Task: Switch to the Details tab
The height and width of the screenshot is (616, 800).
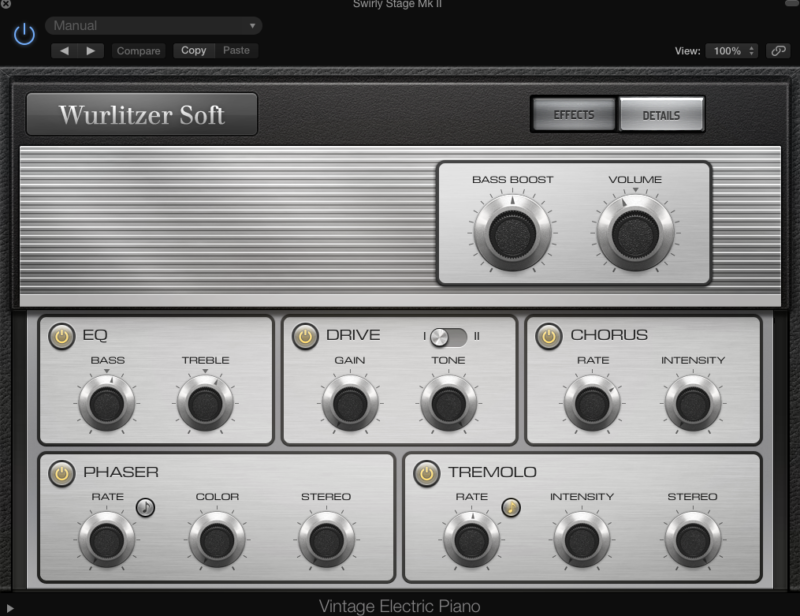Action: click(661, 115)
